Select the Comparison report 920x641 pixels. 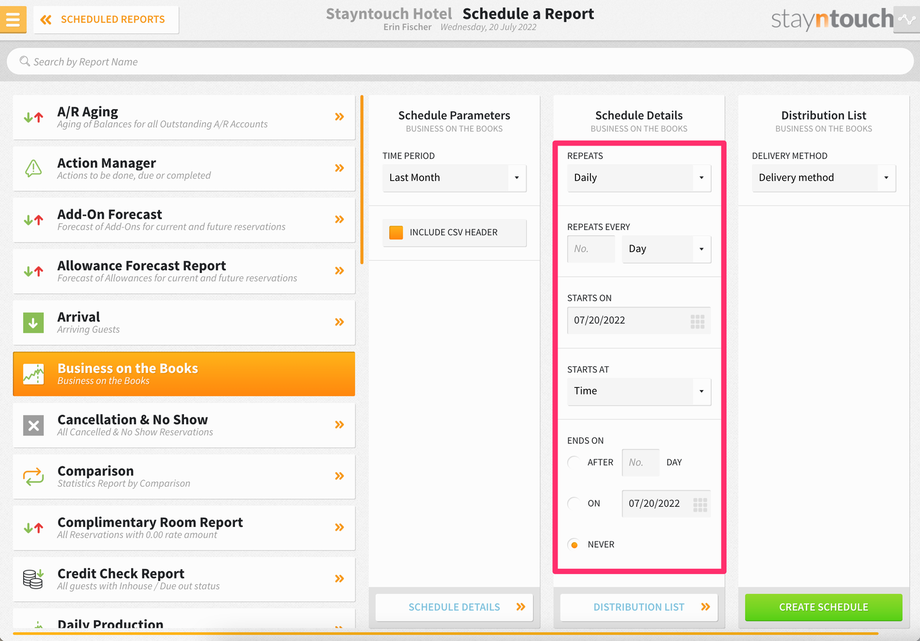[184, 476]
